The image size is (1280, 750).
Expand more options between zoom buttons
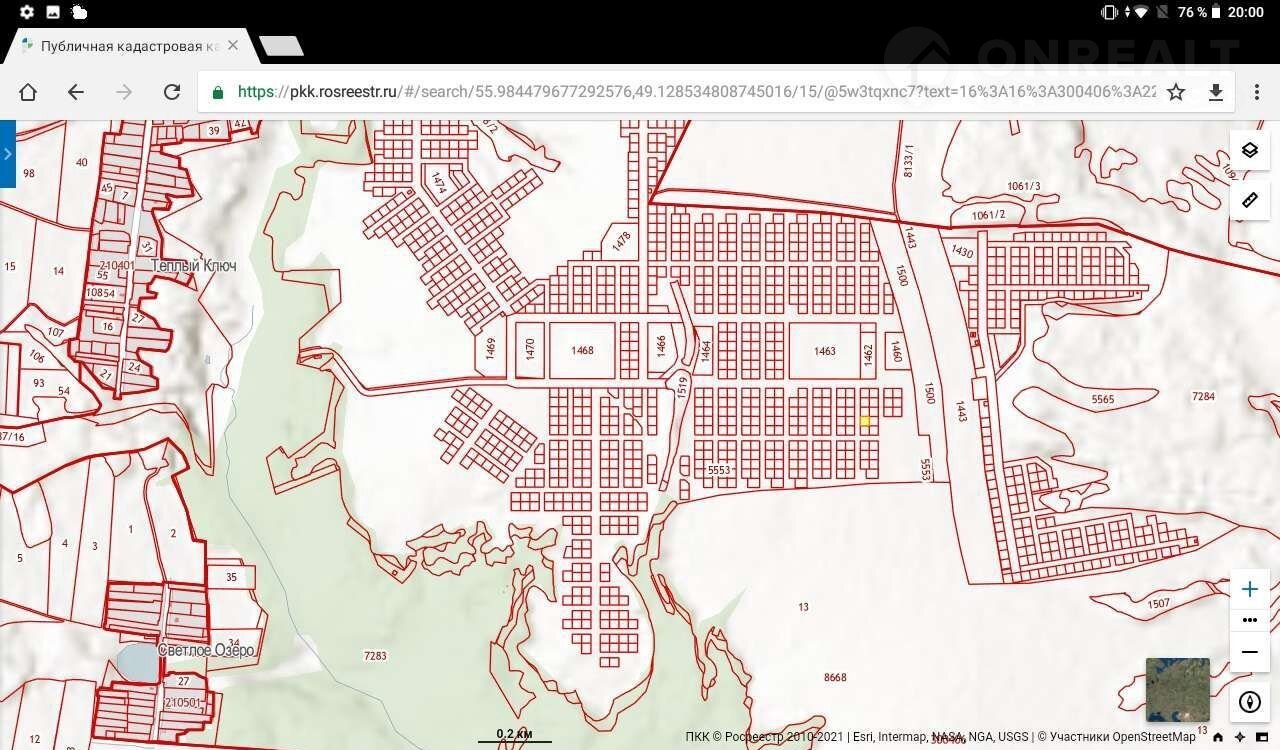pos(1249,620)
